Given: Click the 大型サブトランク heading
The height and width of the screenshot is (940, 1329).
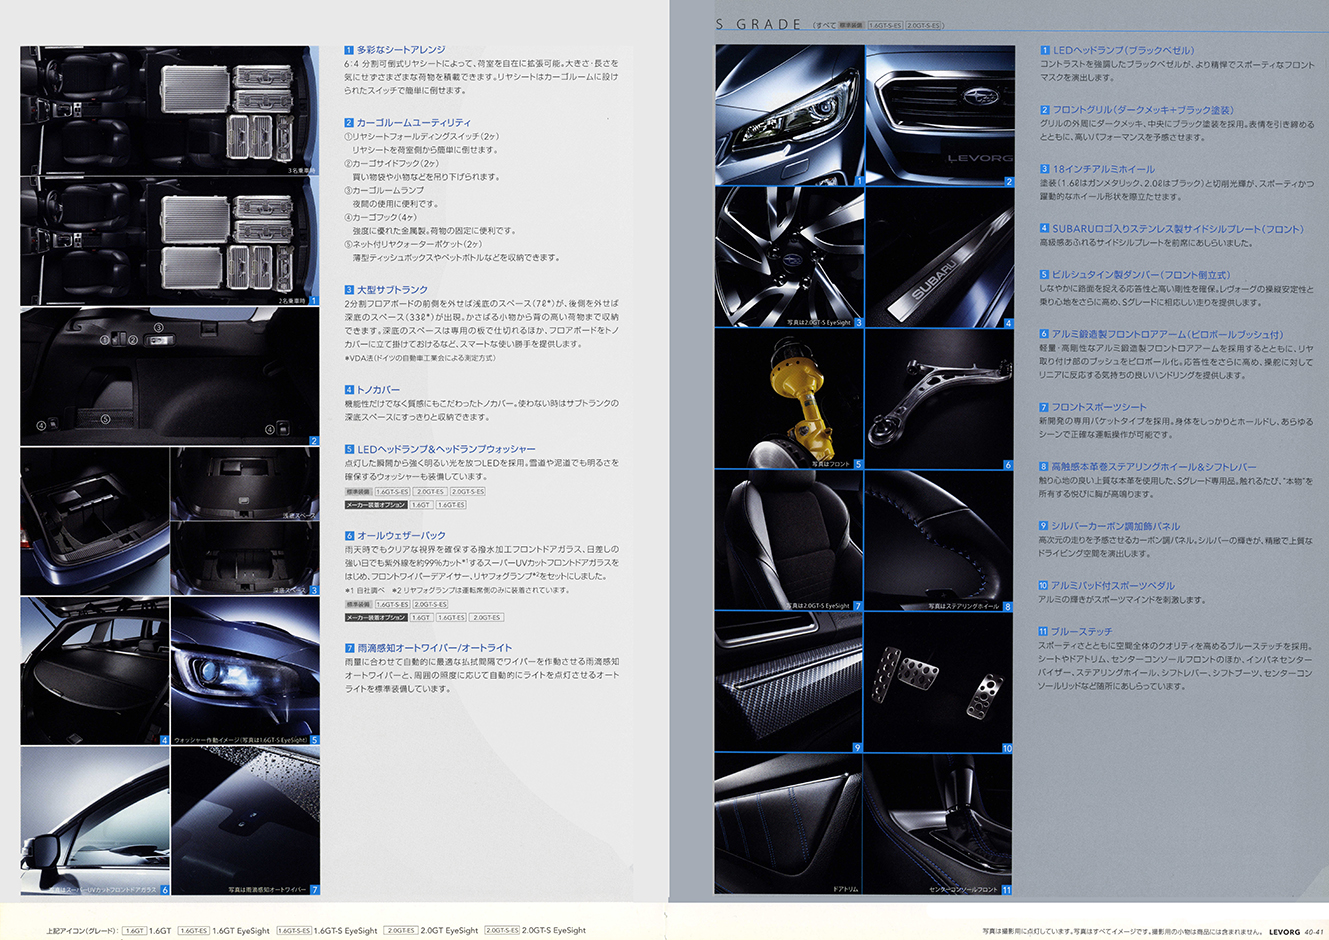Looking at the screenshot, I should 386,290.
